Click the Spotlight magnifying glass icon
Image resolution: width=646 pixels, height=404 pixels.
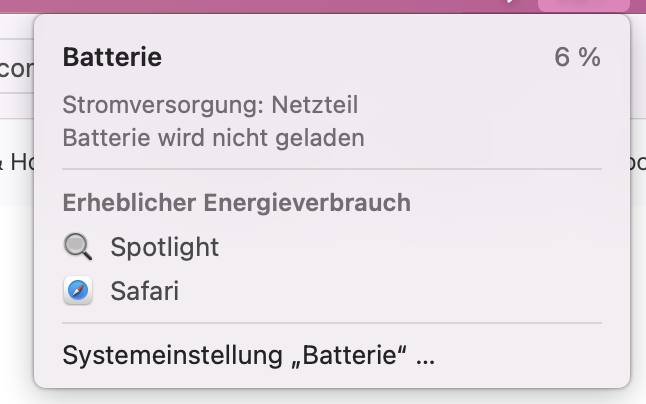tap(77, 247)
